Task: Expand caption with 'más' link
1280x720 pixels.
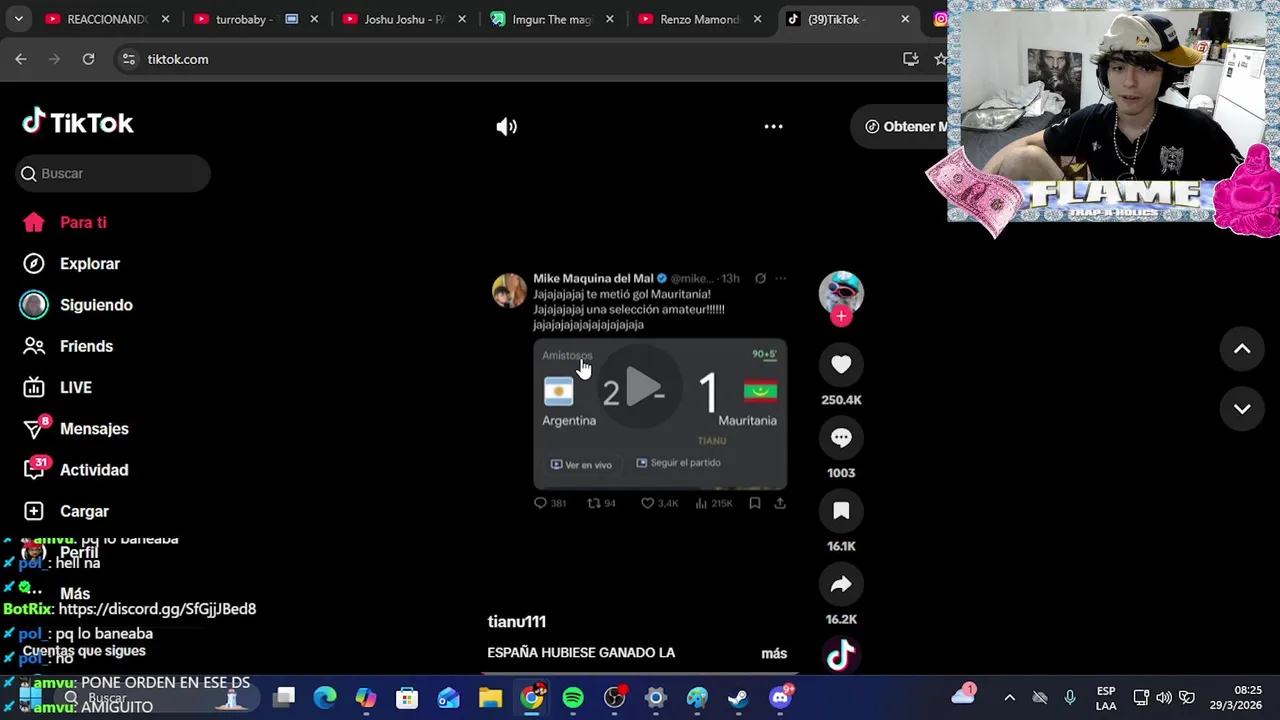Action: click(x=774, y=653)
